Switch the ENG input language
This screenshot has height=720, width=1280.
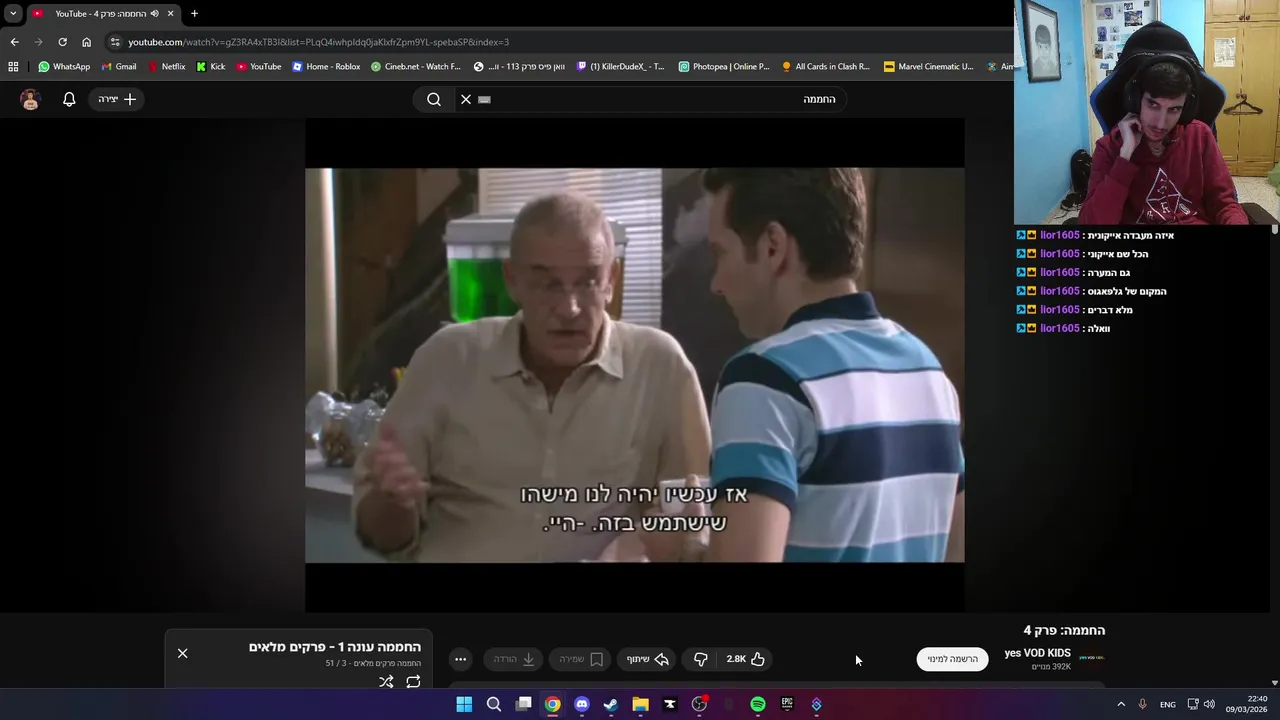1168,704
